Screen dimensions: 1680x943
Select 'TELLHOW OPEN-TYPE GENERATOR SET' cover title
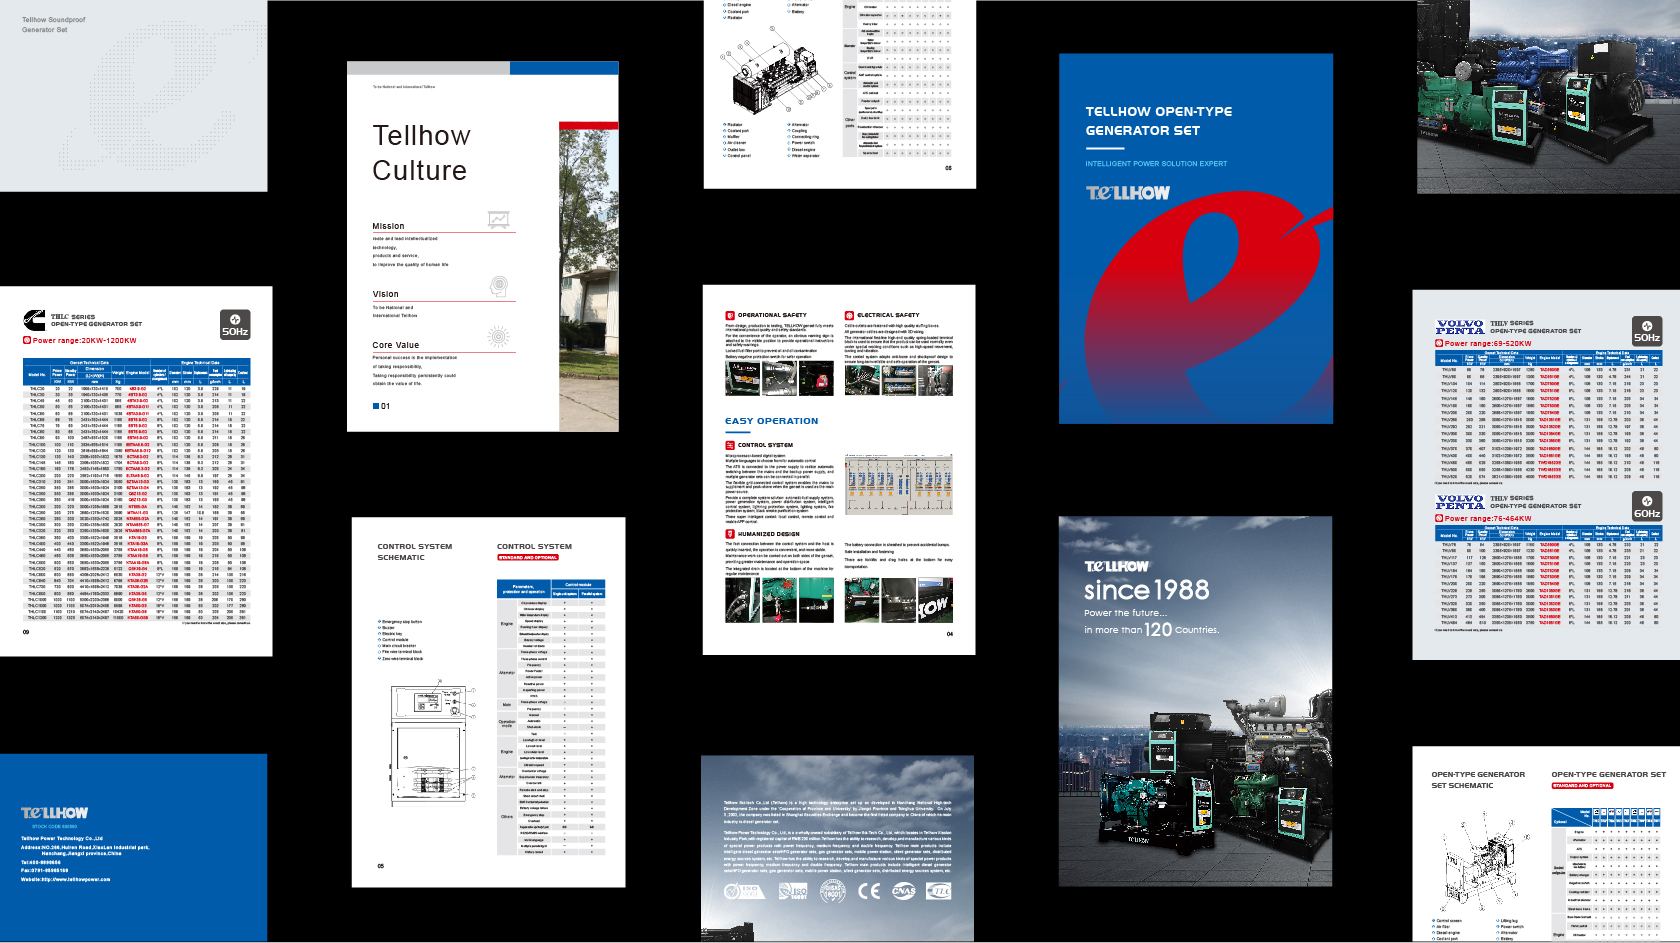click(1159, 121)
